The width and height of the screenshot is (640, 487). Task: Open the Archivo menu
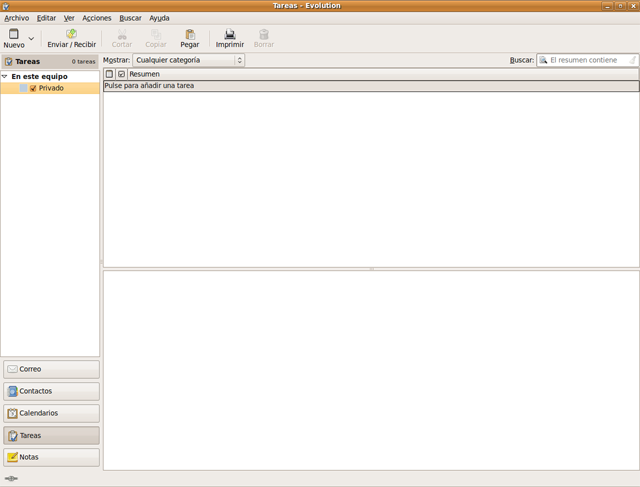[x=16, y=18]
